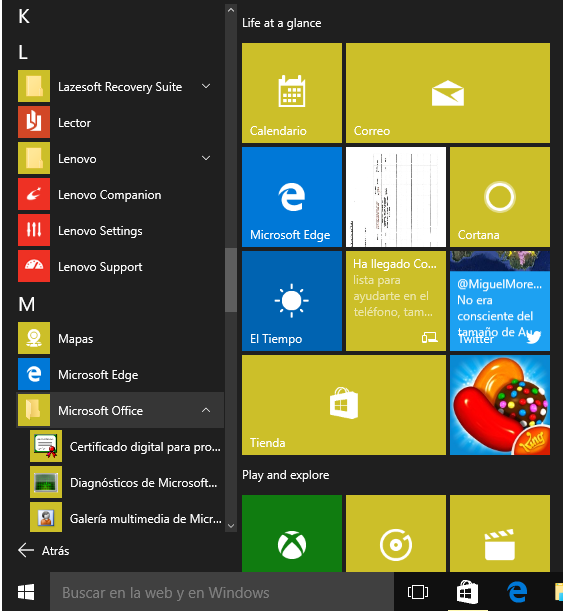Select the Lenovo Companion label
Image resolution: width=563 pixels, height=611 pixels.
click(109, 195)
